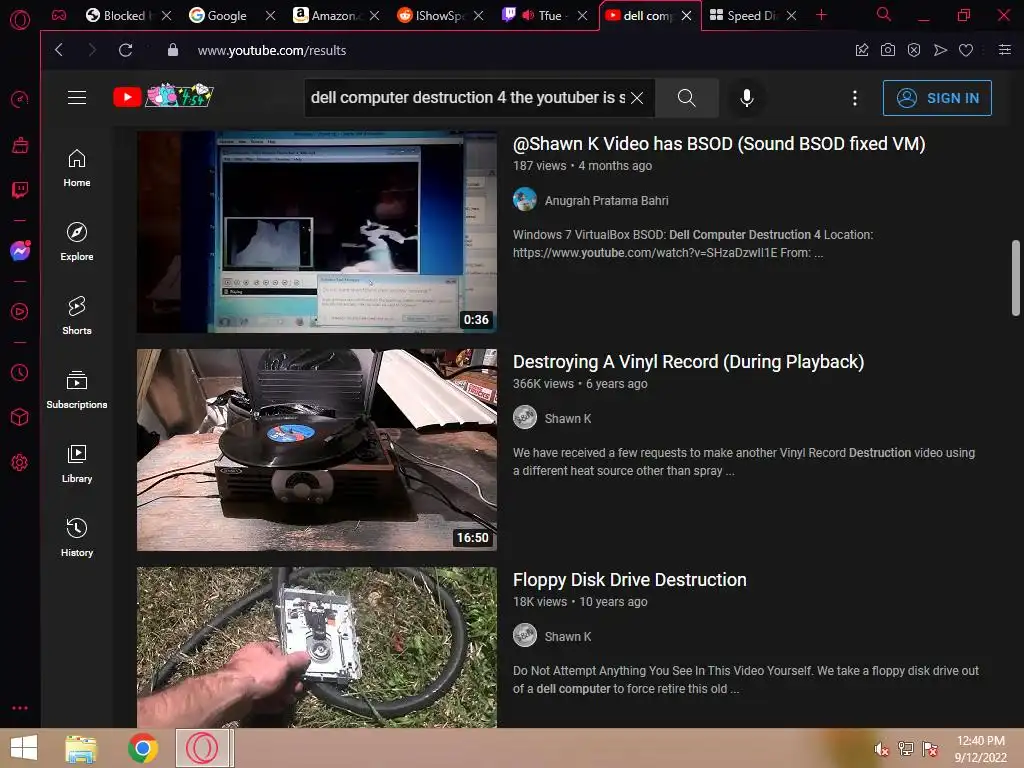Click the page vertical scrollbar
Screen dimensions: 1024x768
[x=1016, y=278]
